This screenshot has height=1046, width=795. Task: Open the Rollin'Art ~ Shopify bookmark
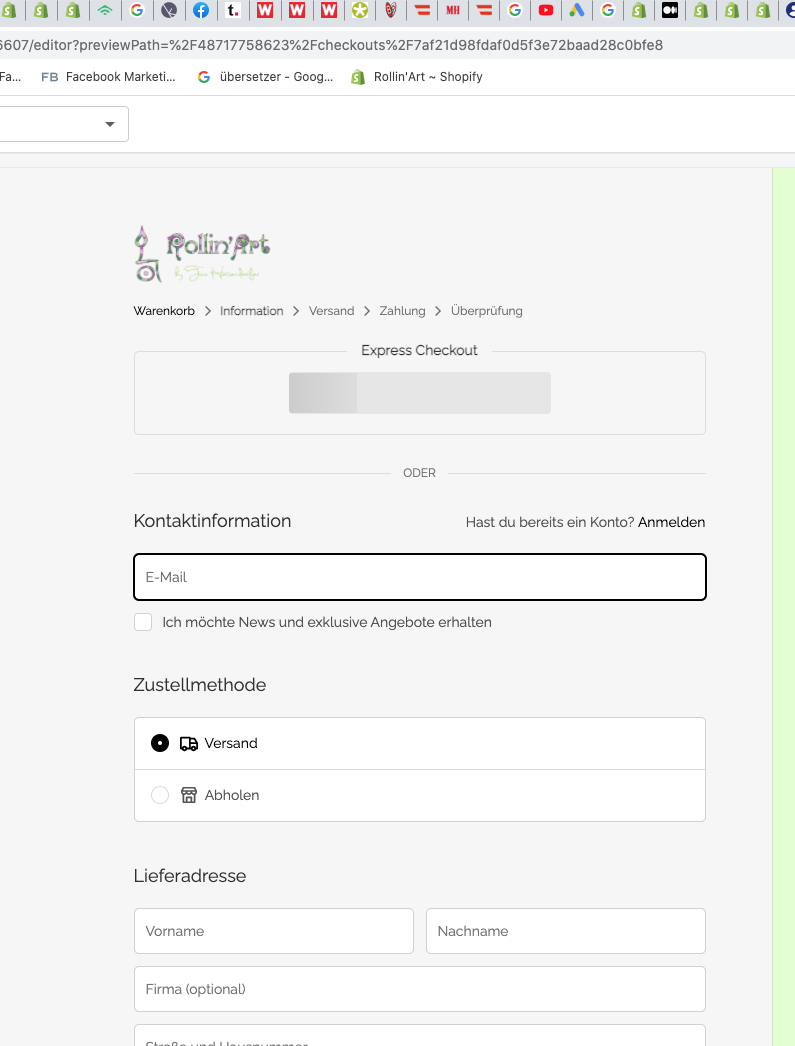point(417,76)
